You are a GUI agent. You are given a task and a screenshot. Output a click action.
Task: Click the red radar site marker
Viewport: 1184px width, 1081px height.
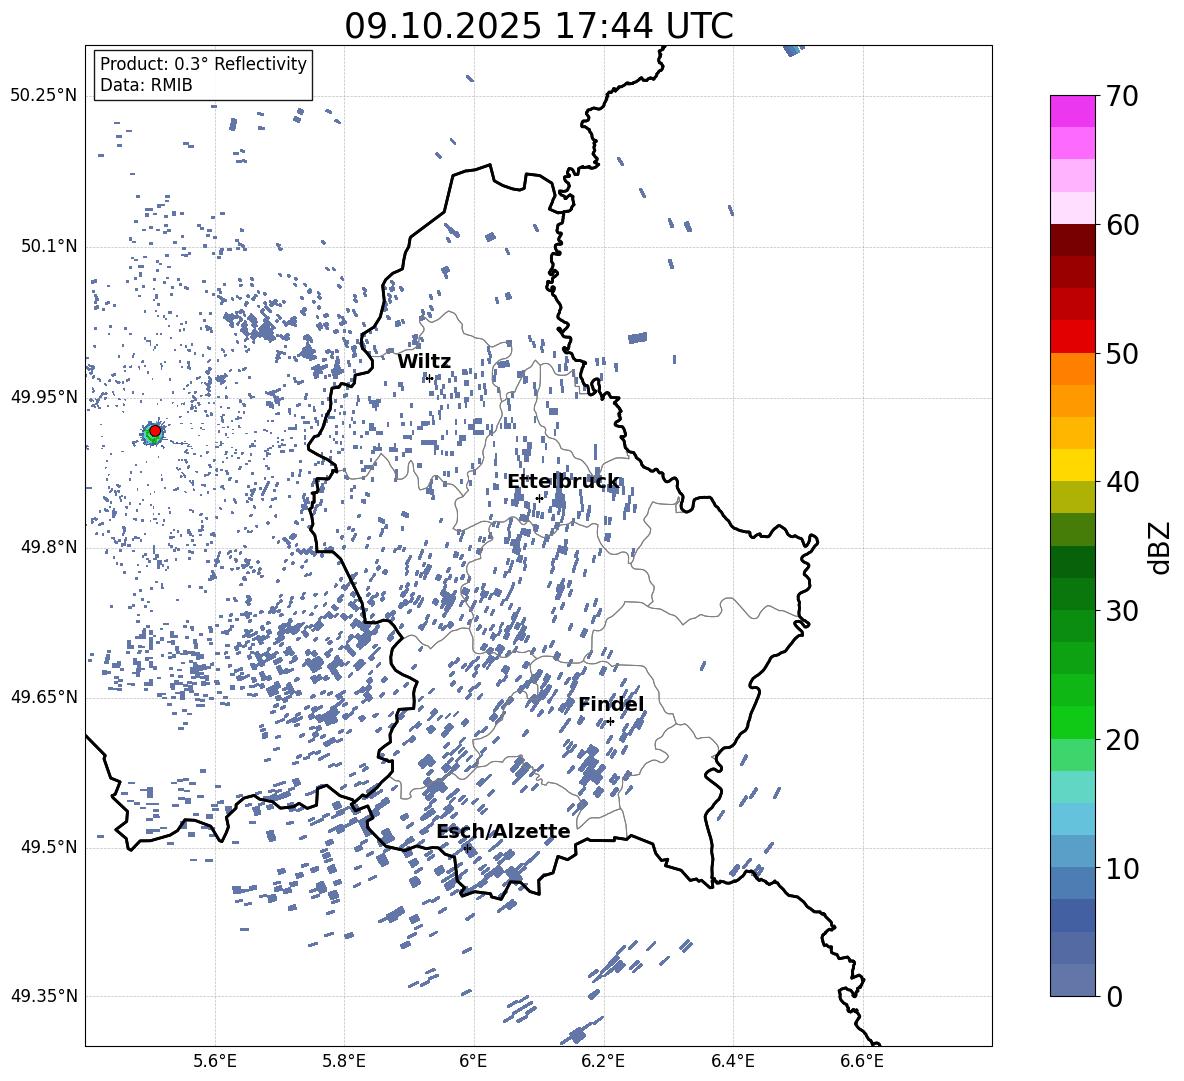coord(155,431)
